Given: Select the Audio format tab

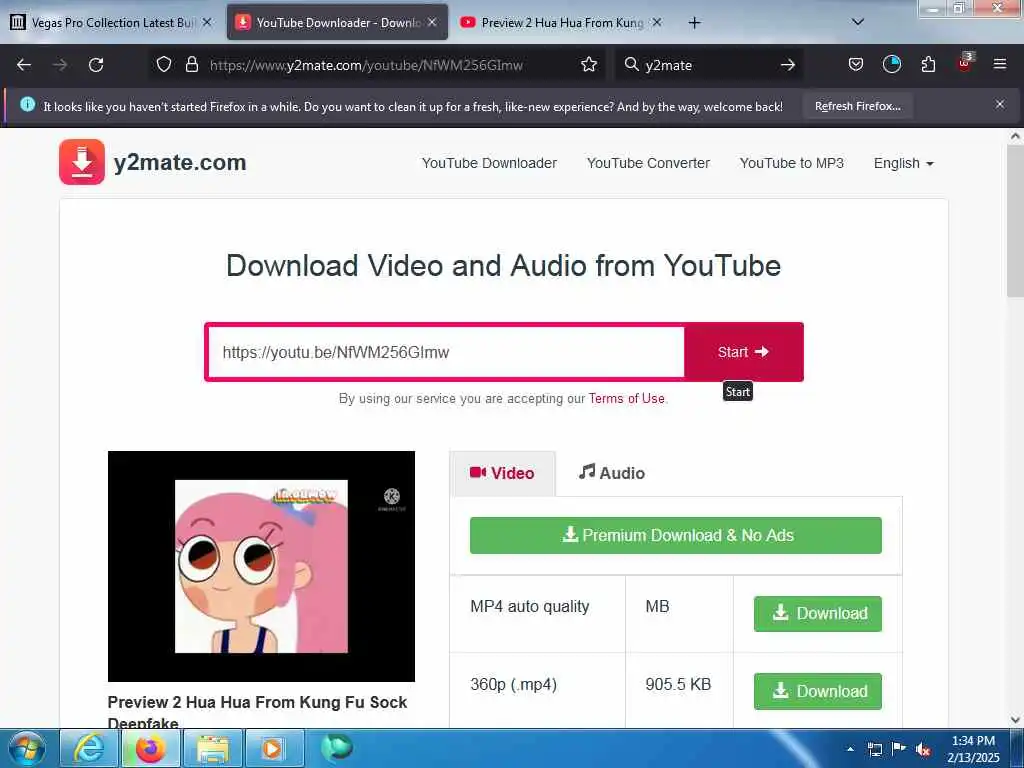Looking at the screenshot, I should pos(611,473).
